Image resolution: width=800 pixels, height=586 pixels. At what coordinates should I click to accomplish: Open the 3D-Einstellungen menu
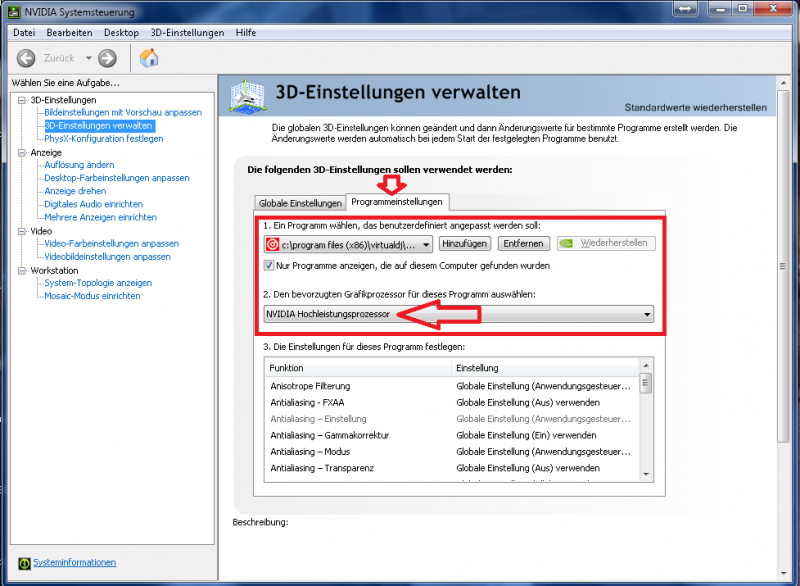click(x=187, y=33)
